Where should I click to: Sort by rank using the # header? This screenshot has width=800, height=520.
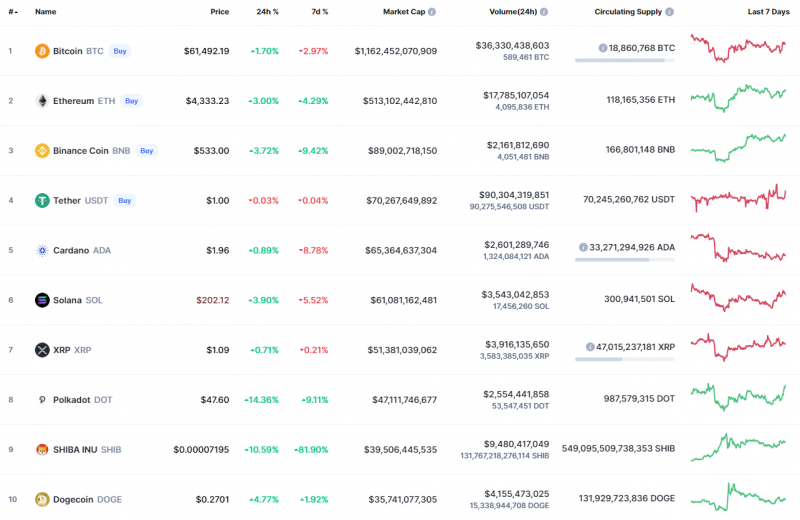coord(13,12)
